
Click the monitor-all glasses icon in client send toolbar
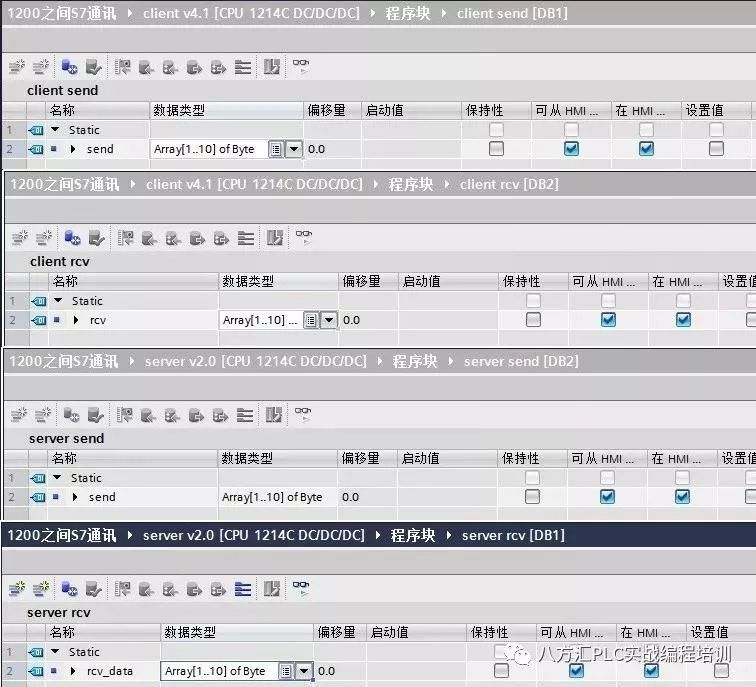[300, 67]
